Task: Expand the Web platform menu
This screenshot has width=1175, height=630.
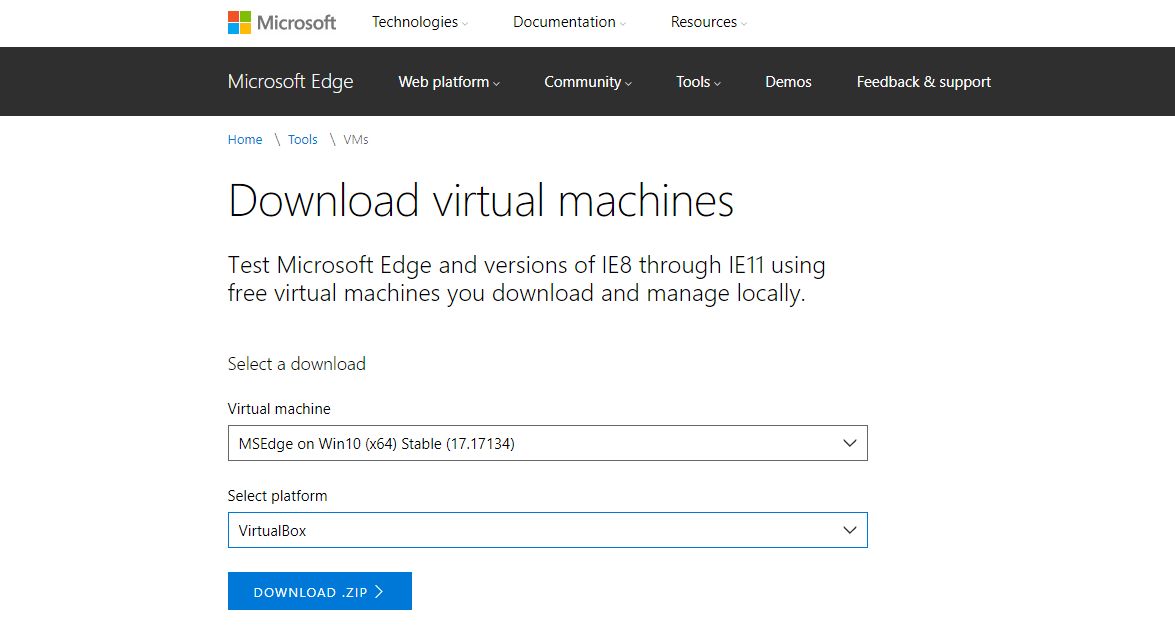Action: click(x=449, y=82)
